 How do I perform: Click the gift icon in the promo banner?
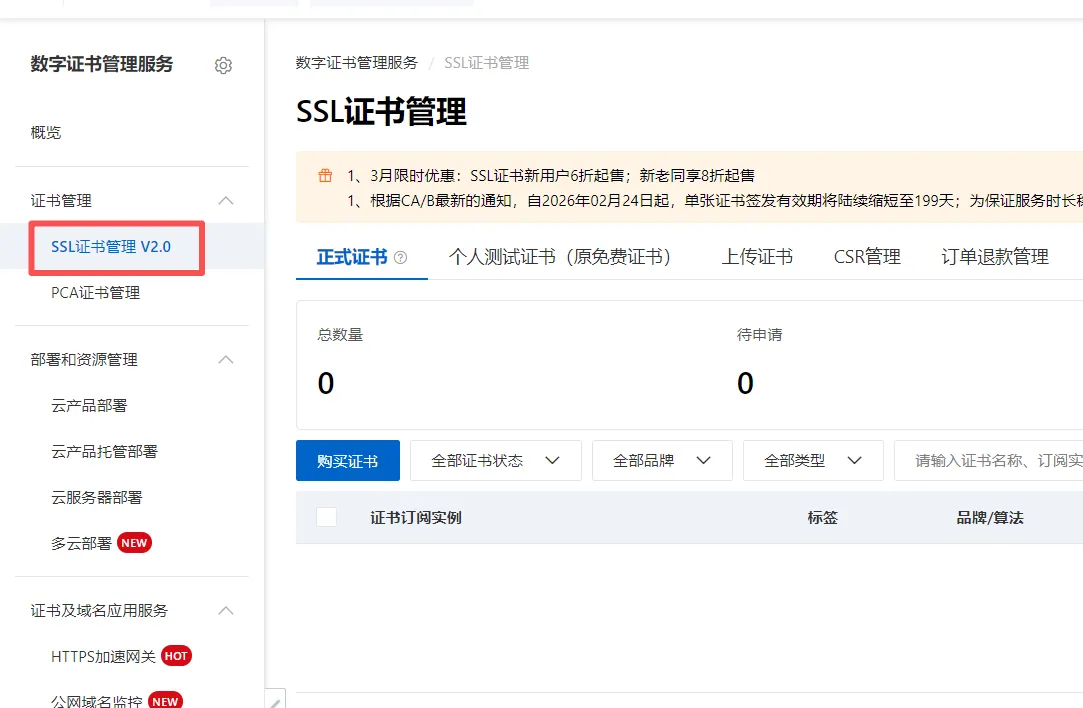click(x=325, y=175)
